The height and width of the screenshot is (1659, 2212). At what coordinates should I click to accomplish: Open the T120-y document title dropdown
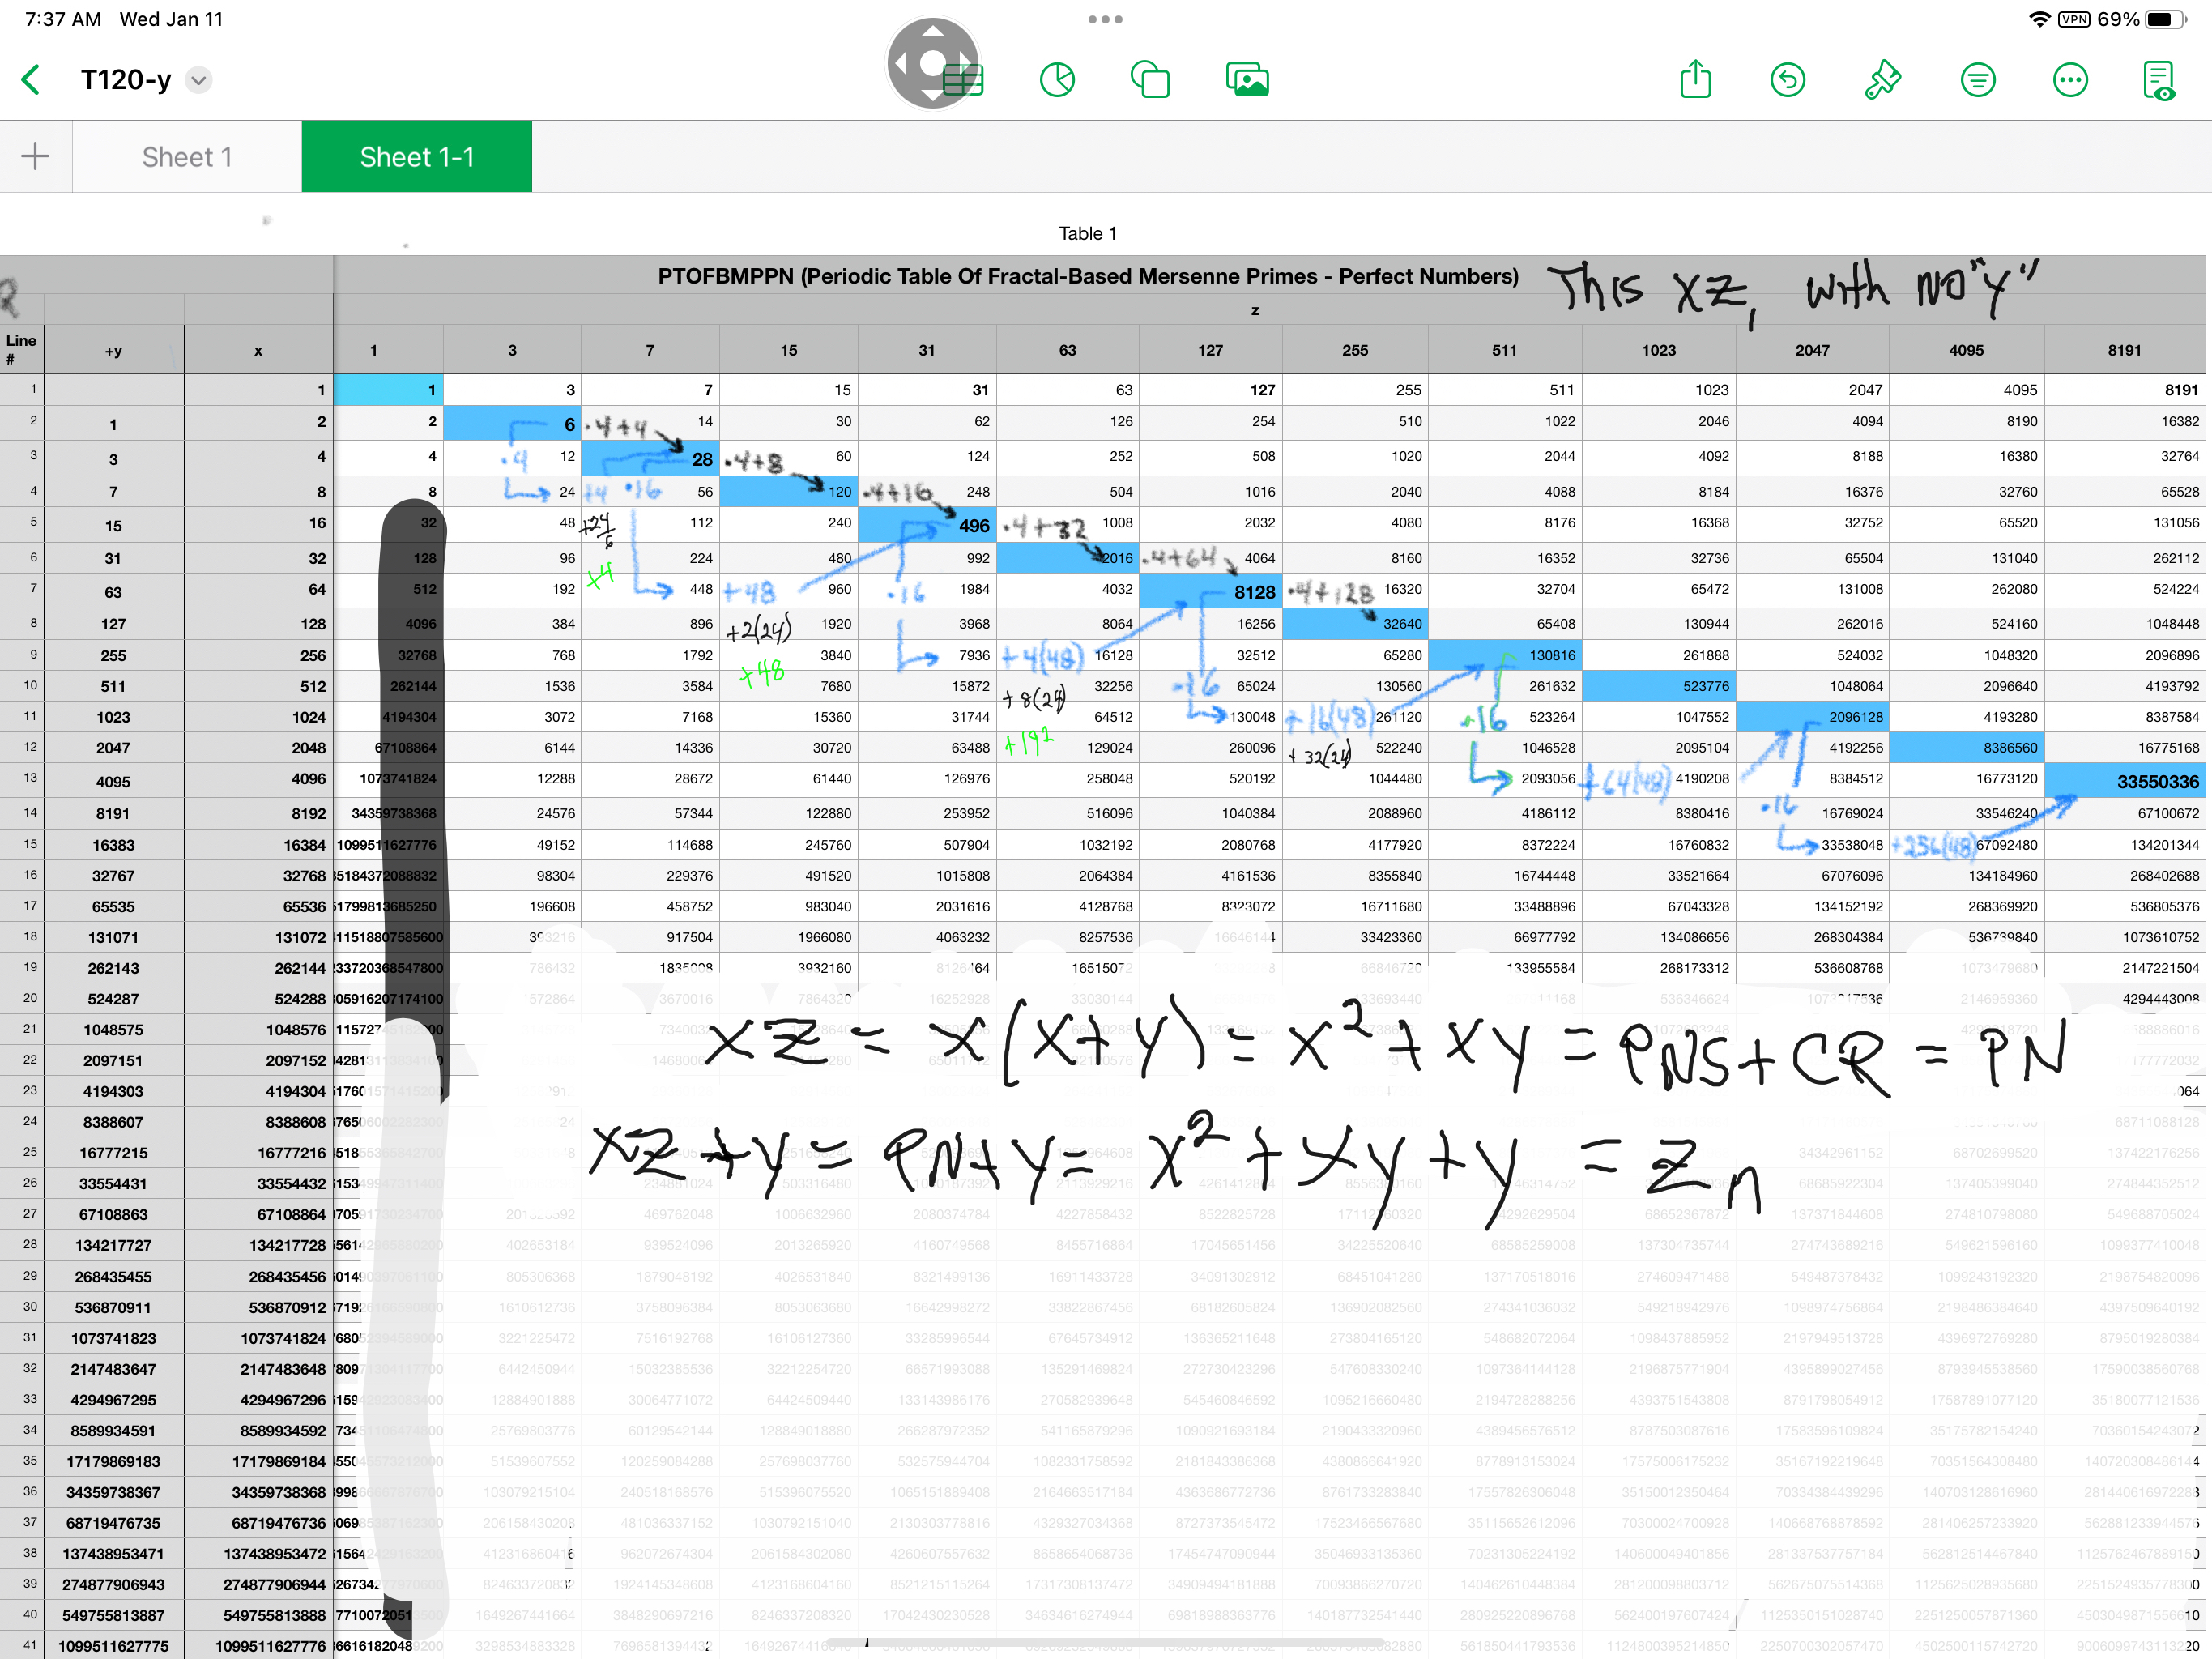pyautogui.click(x=199, y=80)
